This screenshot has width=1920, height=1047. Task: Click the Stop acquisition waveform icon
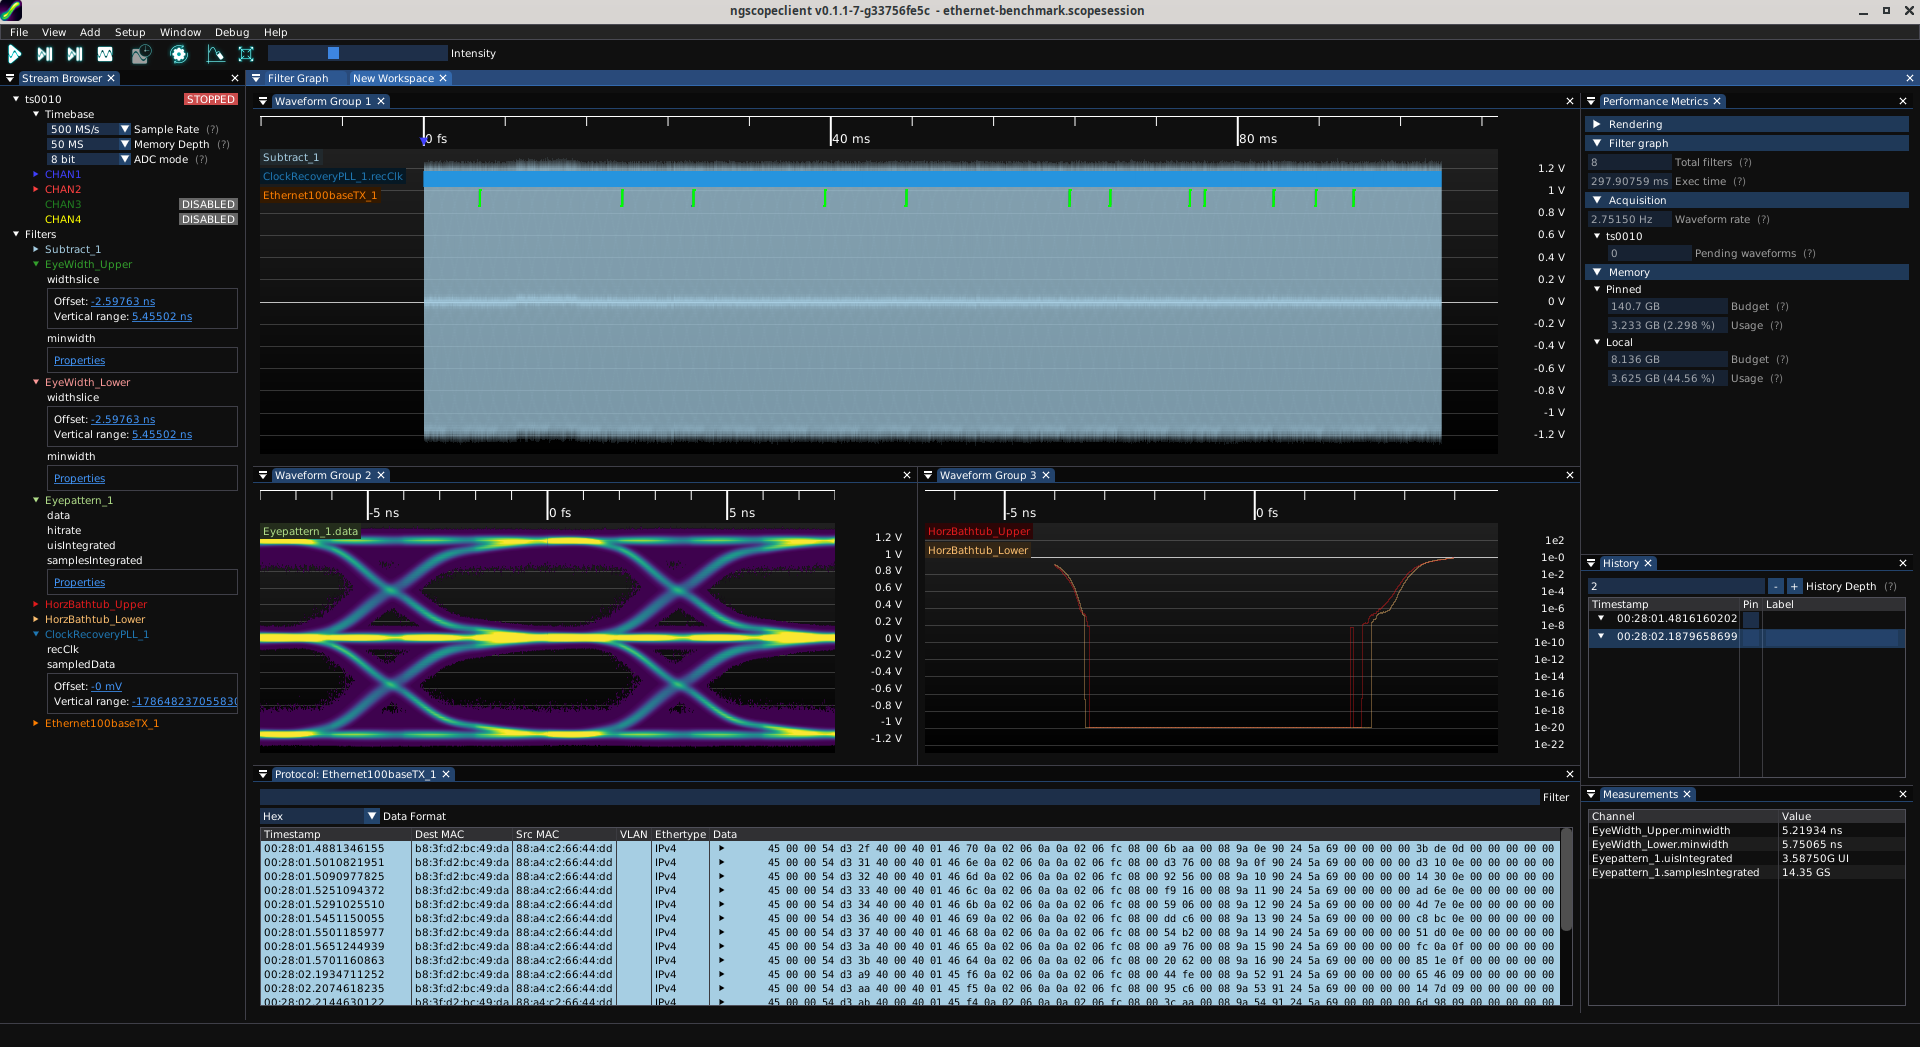(105, 54)
